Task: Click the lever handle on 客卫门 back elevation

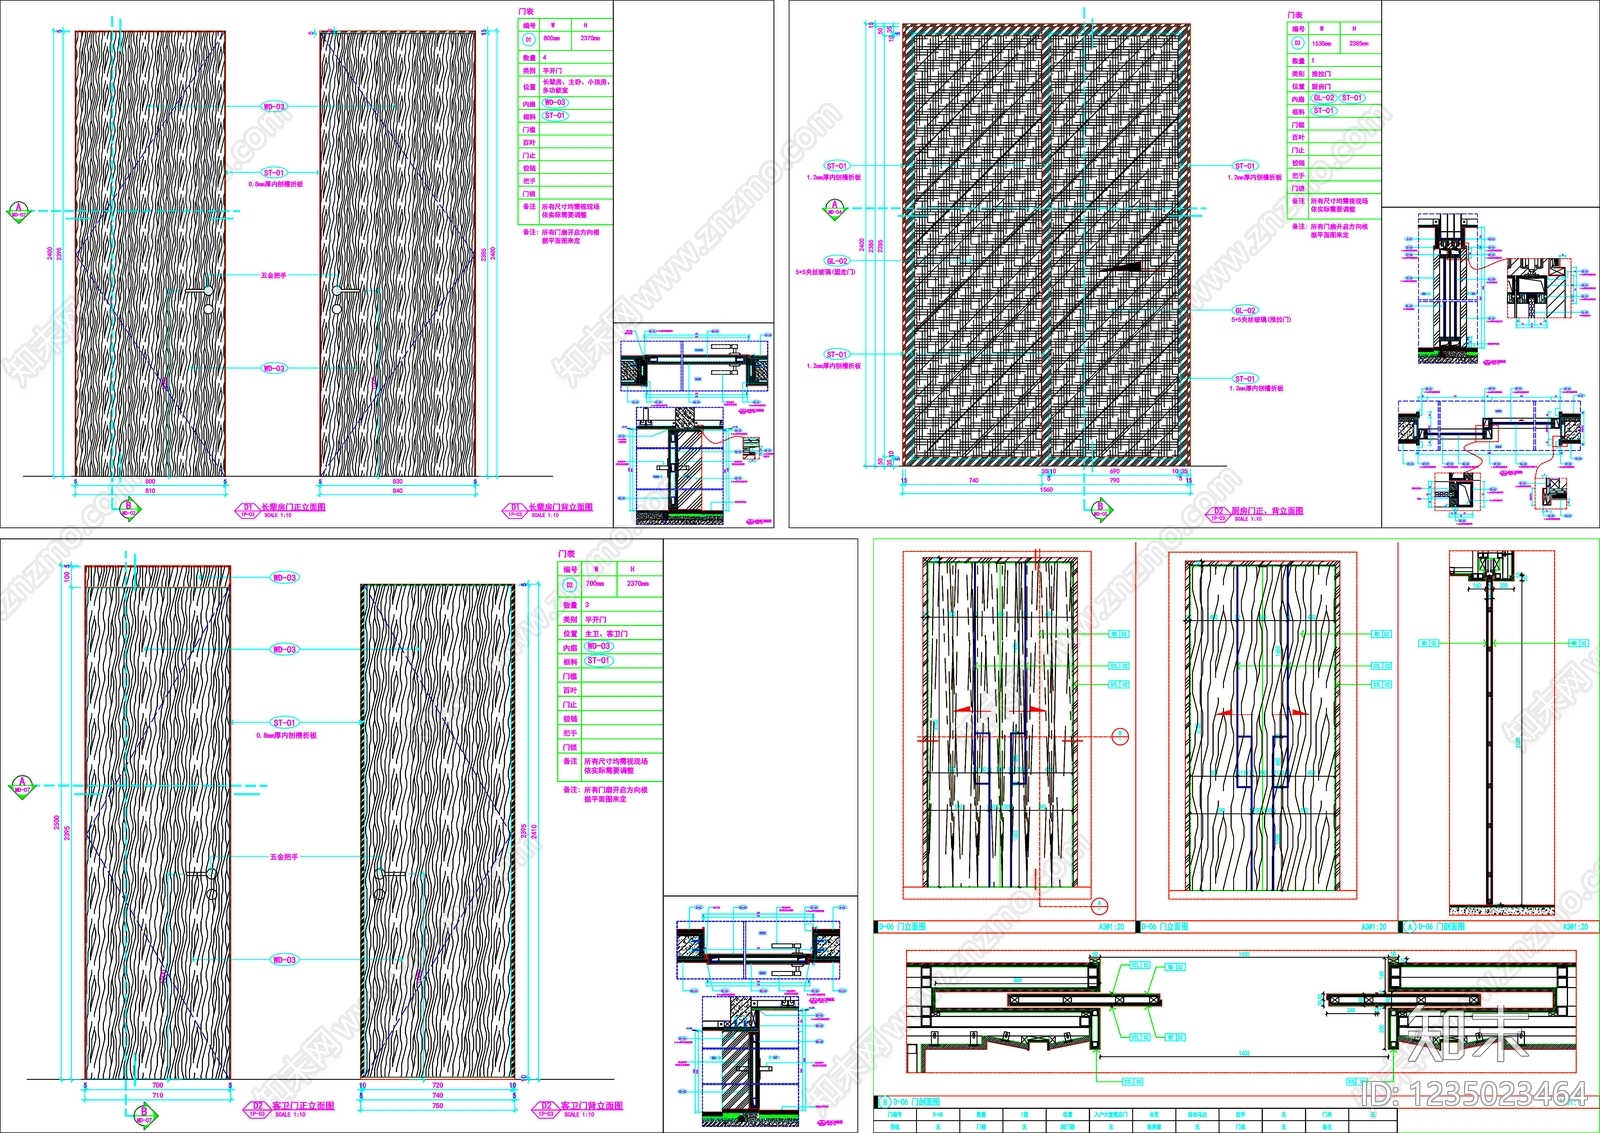Action: [388, 876]
